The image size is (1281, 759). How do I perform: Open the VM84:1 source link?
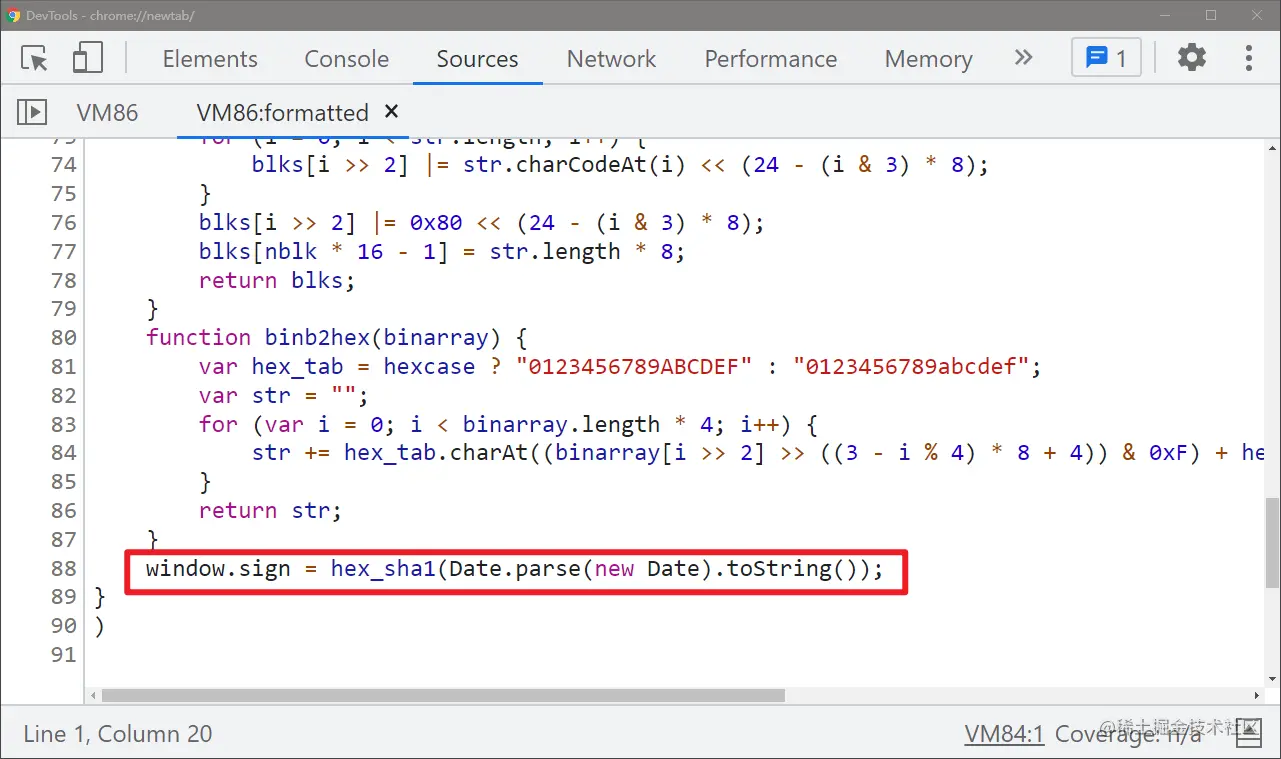(1004, 733)
